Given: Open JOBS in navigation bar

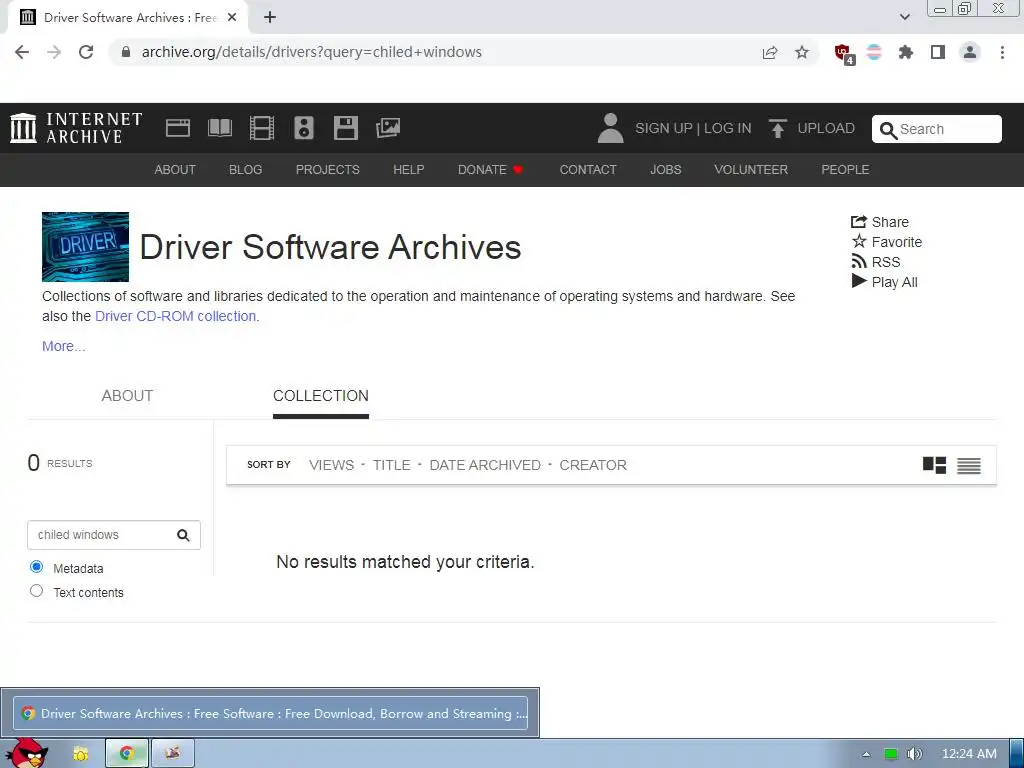Looking at the screenshot, I should pos(665,170).
